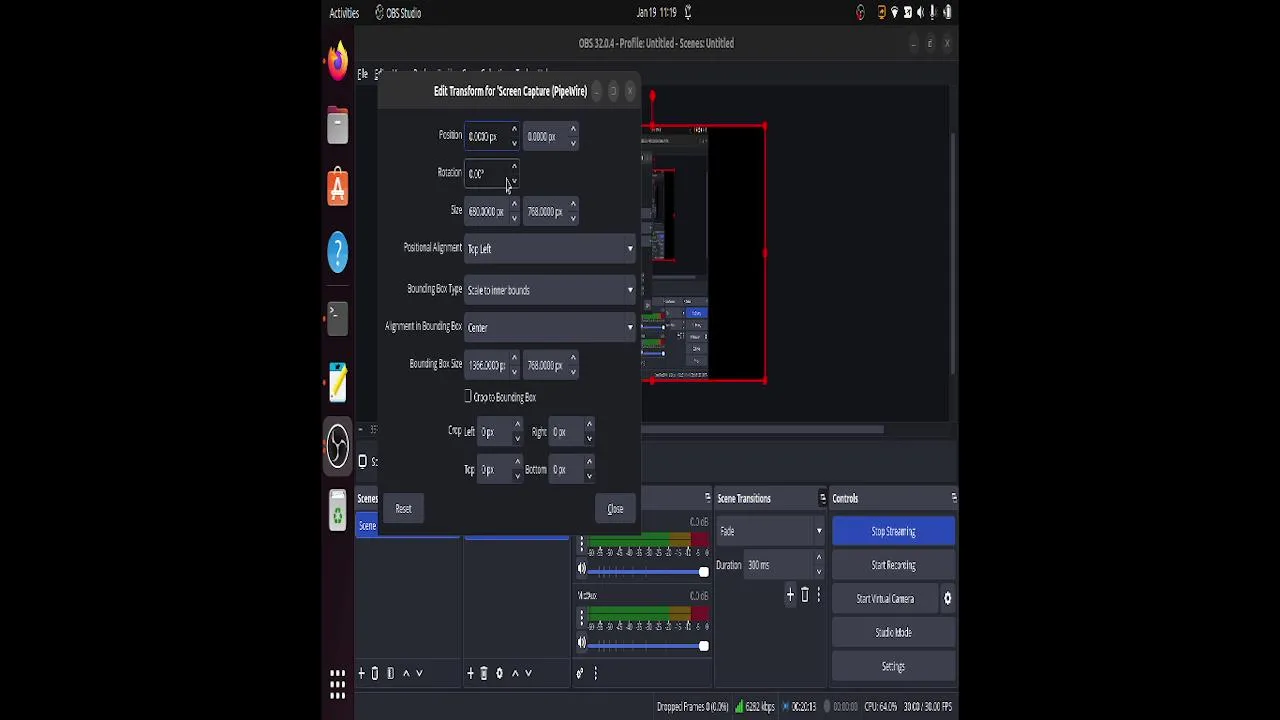Configure virtual camera with the gear icon
The width and height of the screenshot is (1280, 720).
(947, 599)
